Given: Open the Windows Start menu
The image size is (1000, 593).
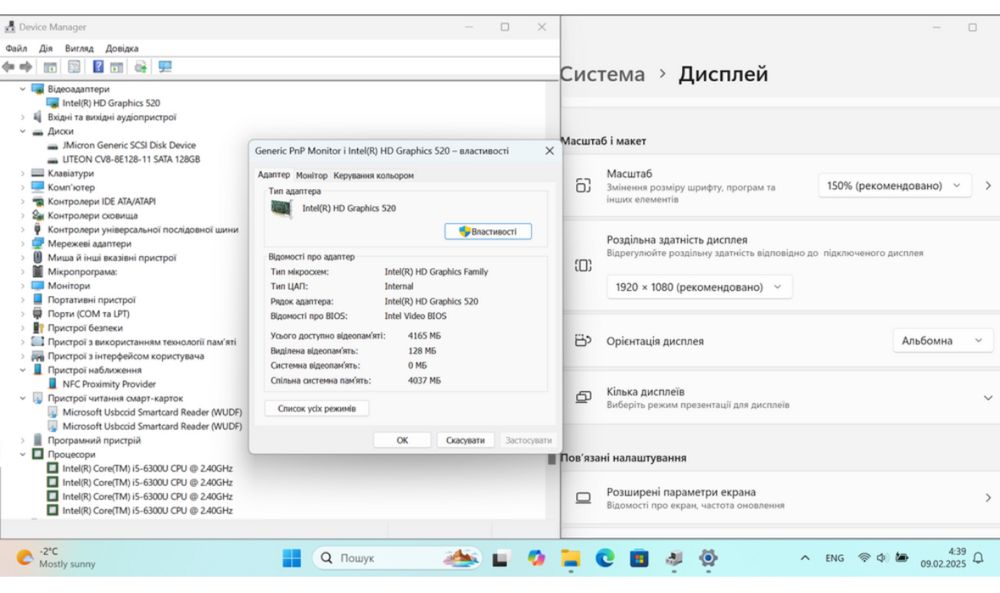Looking at the screenshot, I should [291, 558].
